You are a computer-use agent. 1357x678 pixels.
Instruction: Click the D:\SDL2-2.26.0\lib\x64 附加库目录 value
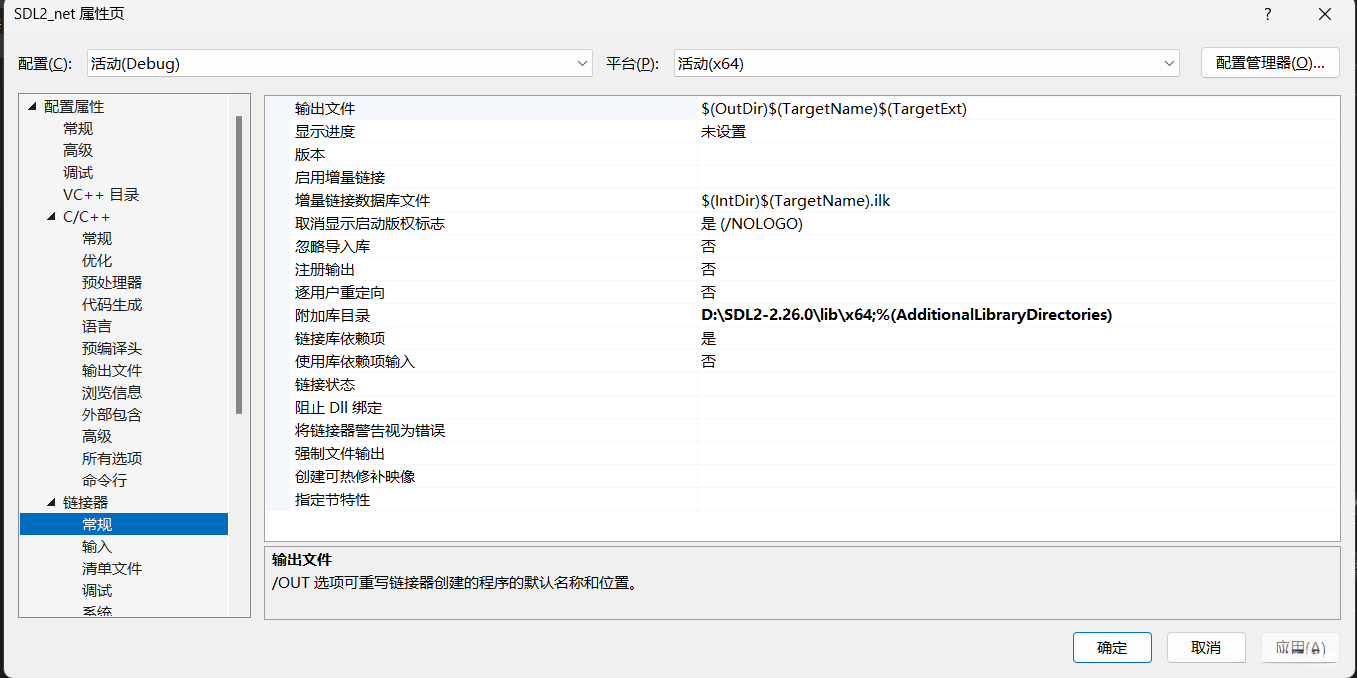click(x=907, y=315)
